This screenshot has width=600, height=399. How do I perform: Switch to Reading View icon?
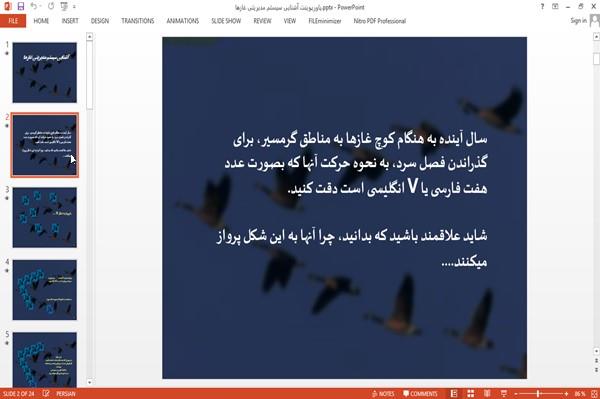coord(487,394)
